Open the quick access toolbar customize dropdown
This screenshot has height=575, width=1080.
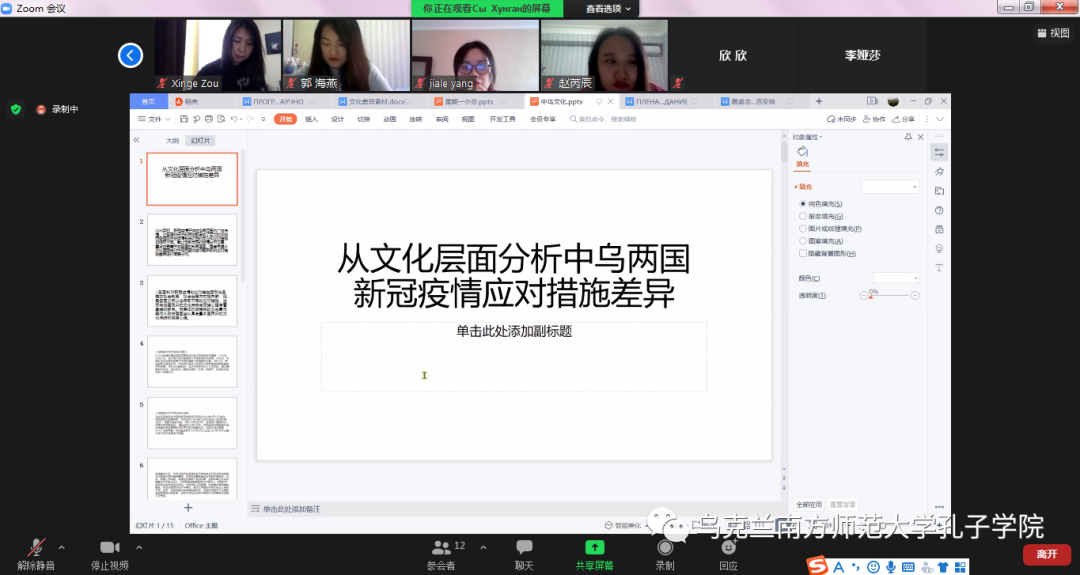[x=263, y=119]
